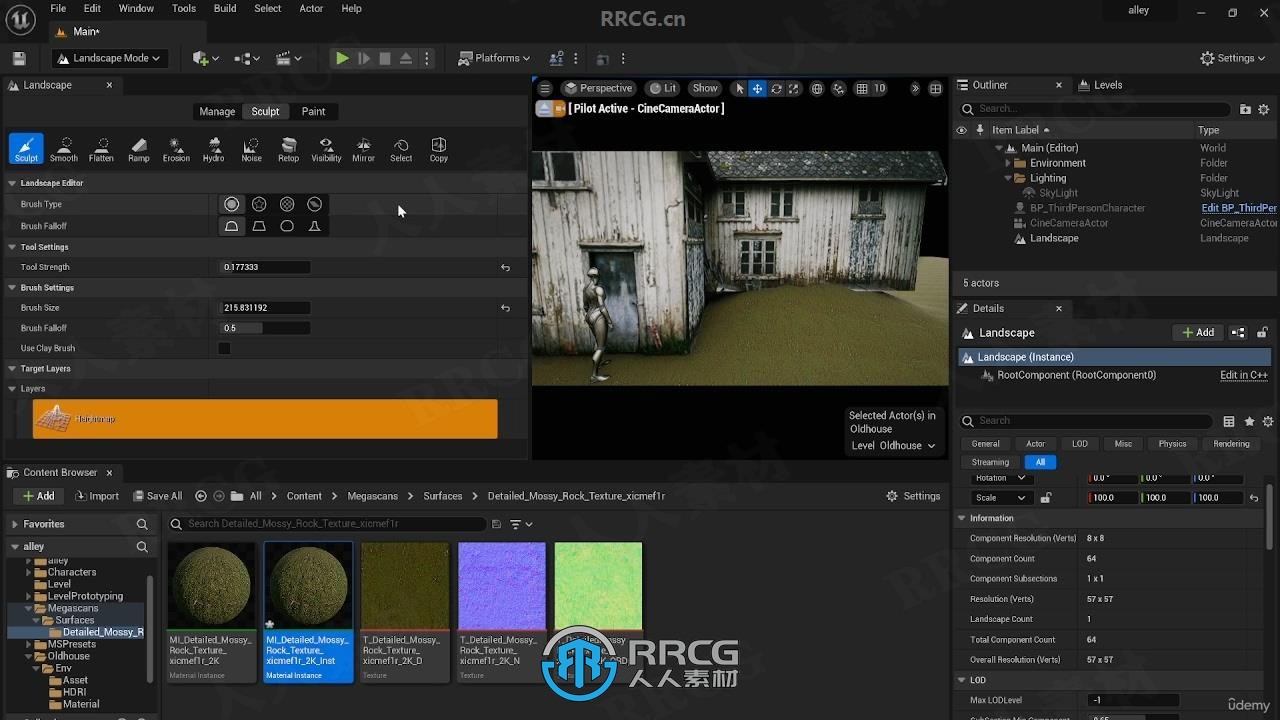Collapse the Information section in Details
Image resolution: width=1280 pixels, height=720 pixels.
click(x=962, y=518)
